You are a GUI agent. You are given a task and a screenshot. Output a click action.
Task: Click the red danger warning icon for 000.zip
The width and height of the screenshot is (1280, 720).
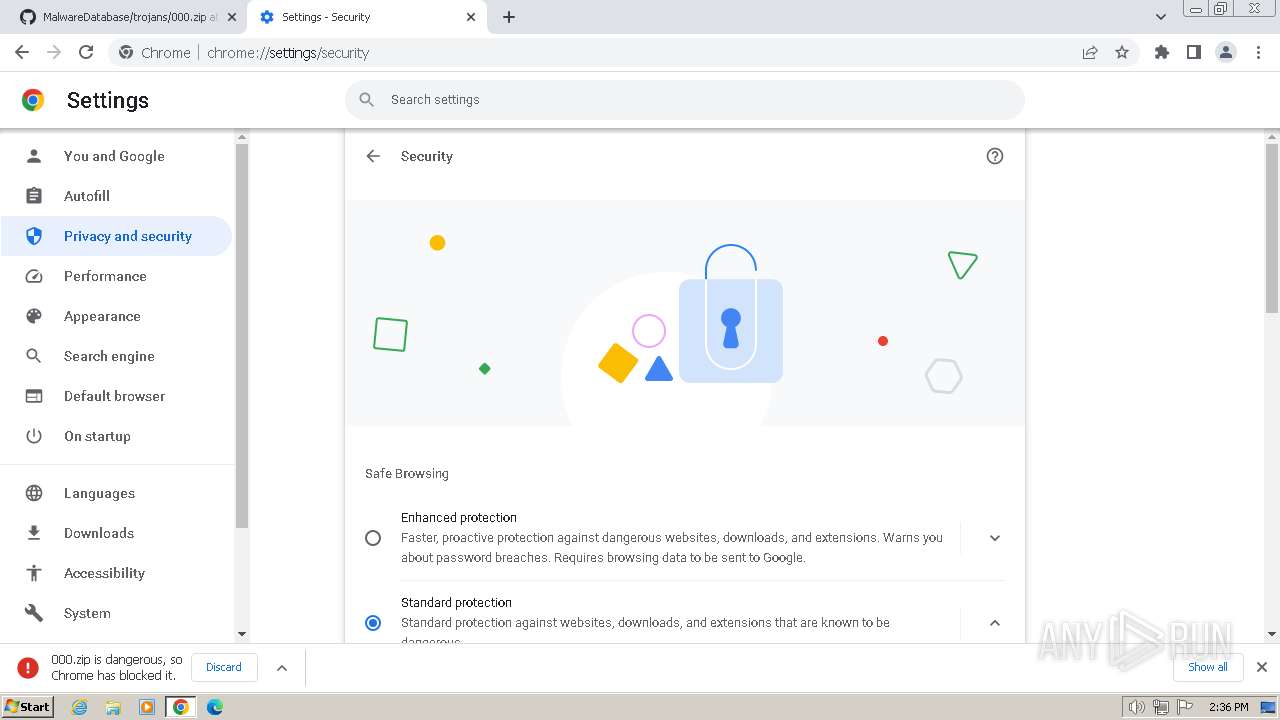pos(28,667)
